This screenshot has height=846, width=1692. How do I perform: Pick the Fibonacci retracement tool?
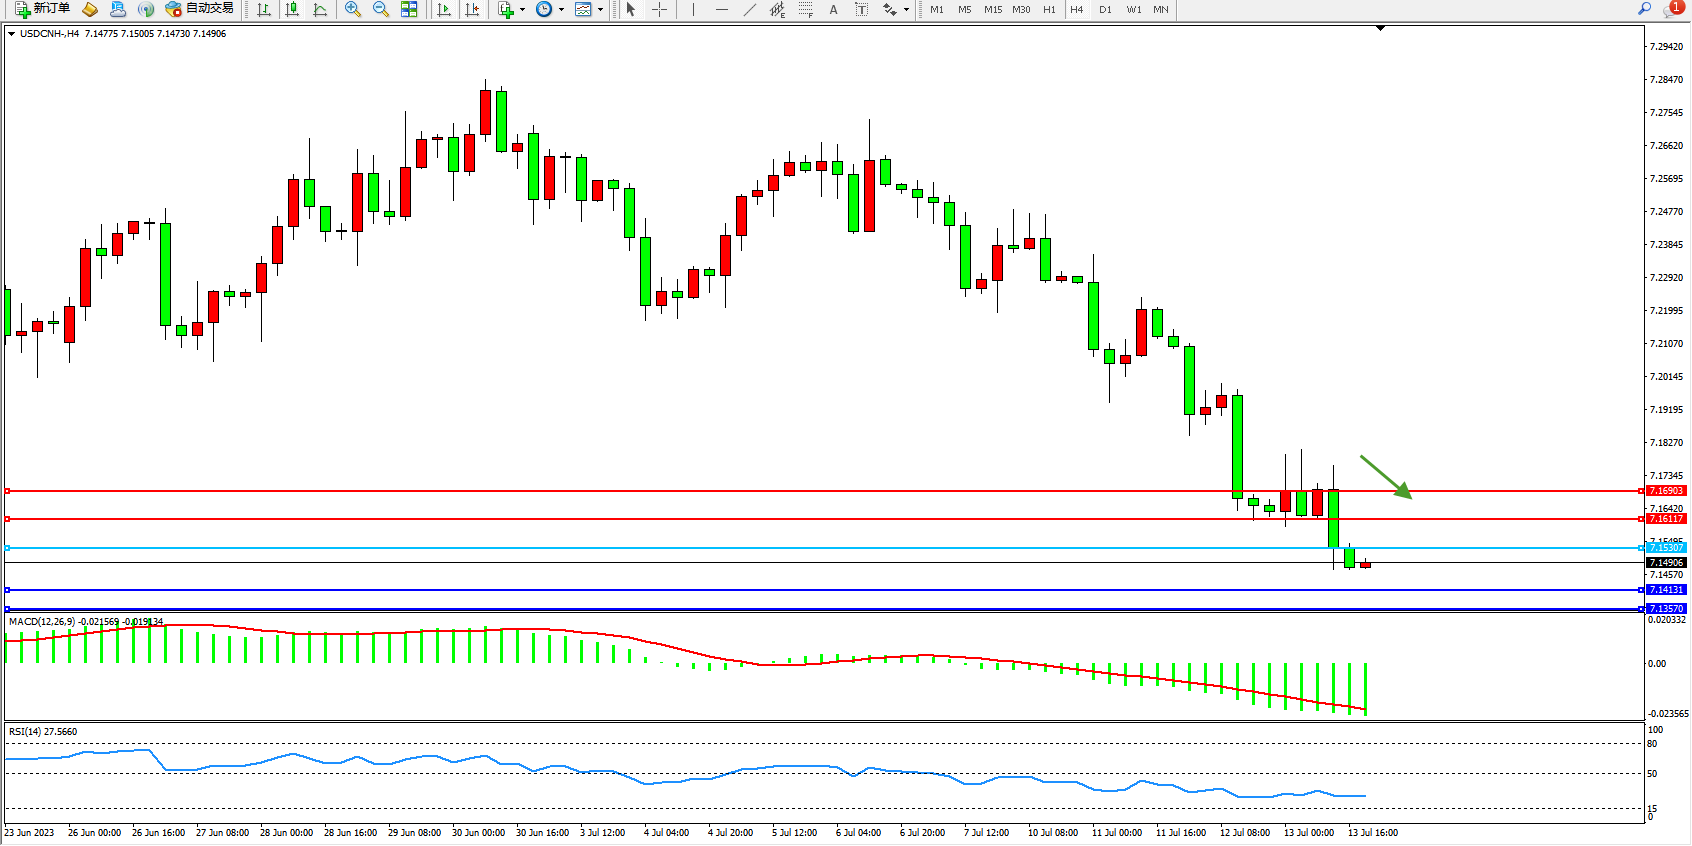tap(806, 9)
